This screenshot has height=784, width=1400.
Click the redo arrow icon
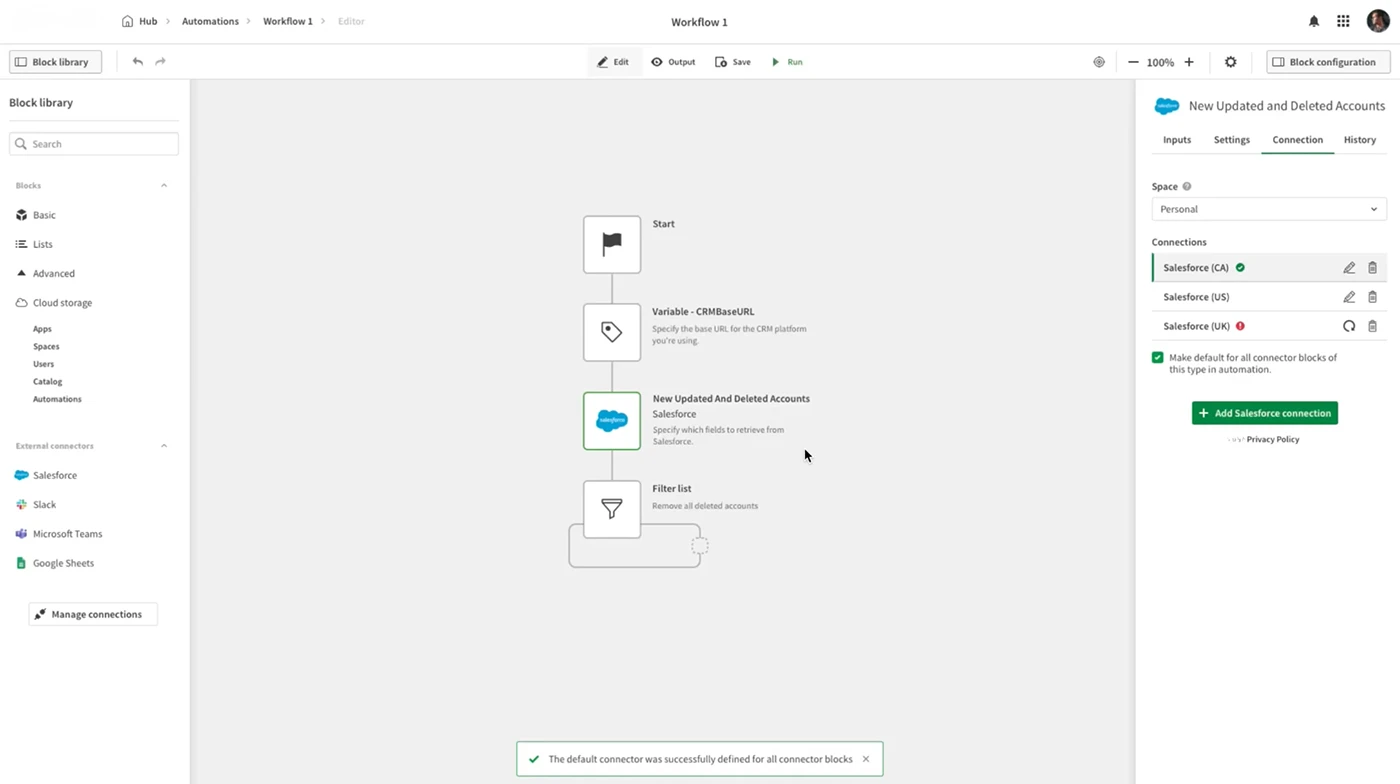tap(160, 62)
